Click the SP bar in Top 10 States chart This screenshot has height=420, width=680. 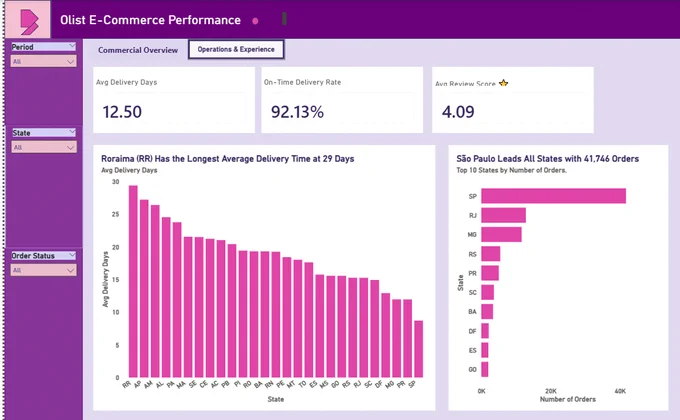tap(554, 196)
